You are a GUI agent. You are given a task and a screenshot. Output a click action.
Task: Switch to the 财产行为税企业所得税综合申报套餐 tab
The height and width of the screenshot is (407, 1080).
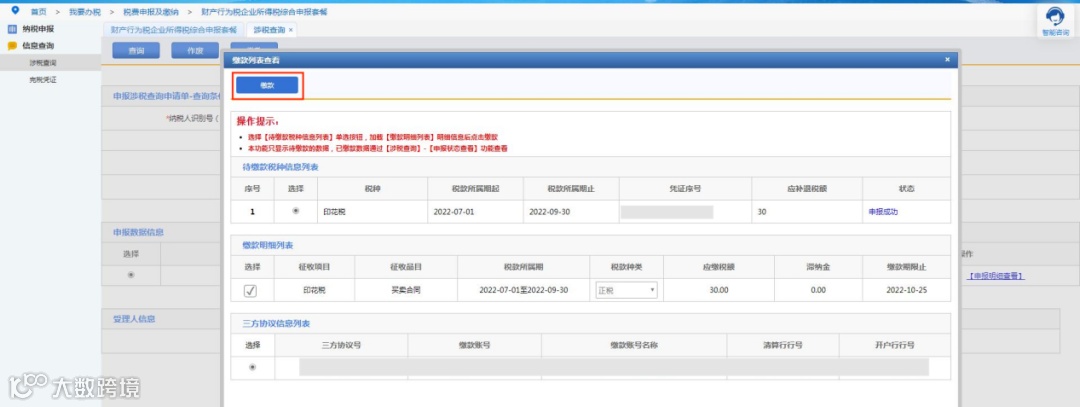pos(173,30)
